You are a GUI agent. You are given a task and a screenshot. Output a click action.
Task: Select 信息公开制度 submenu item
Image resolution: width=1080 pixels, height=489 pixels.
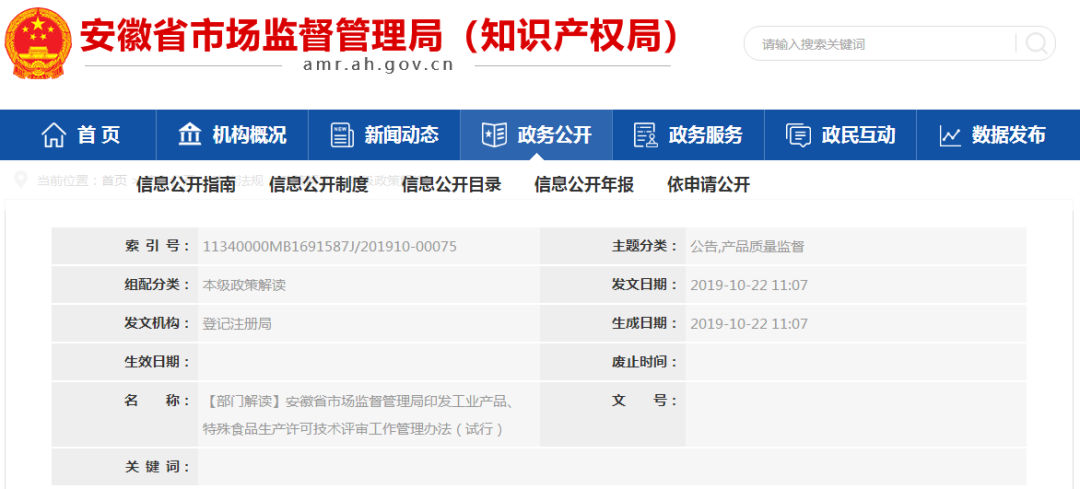[319, 185]
